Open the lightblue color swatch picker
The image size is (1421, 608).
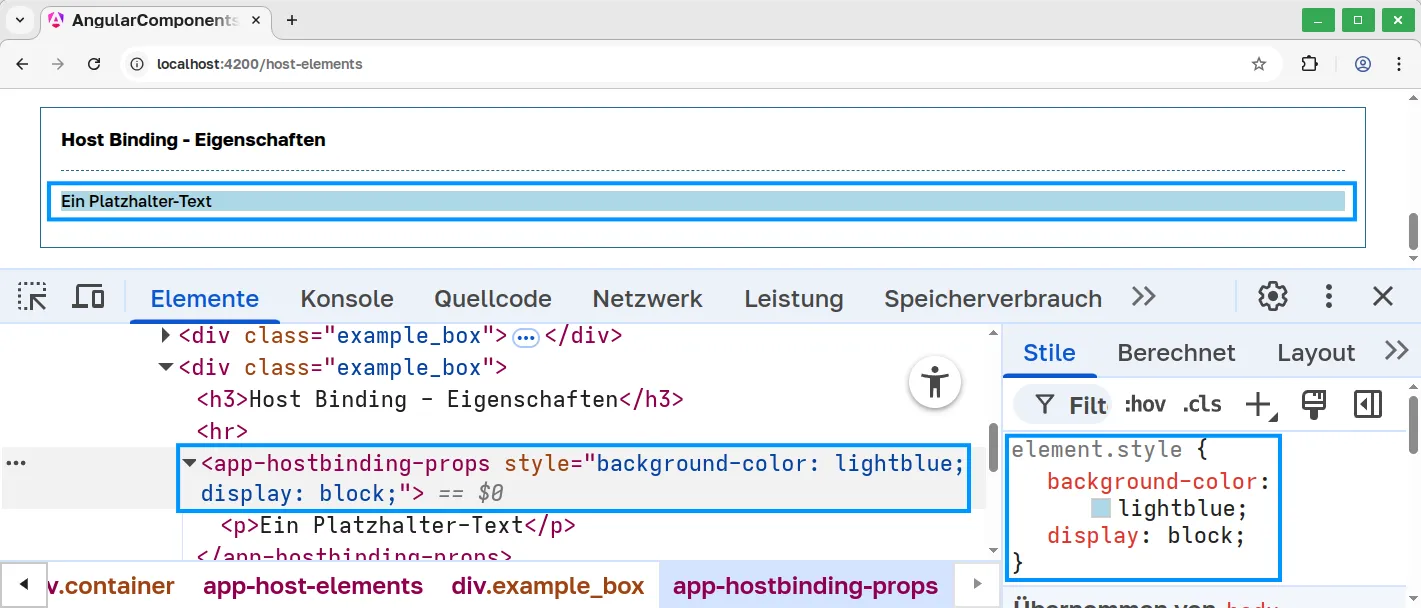(x=1100, y=509)
